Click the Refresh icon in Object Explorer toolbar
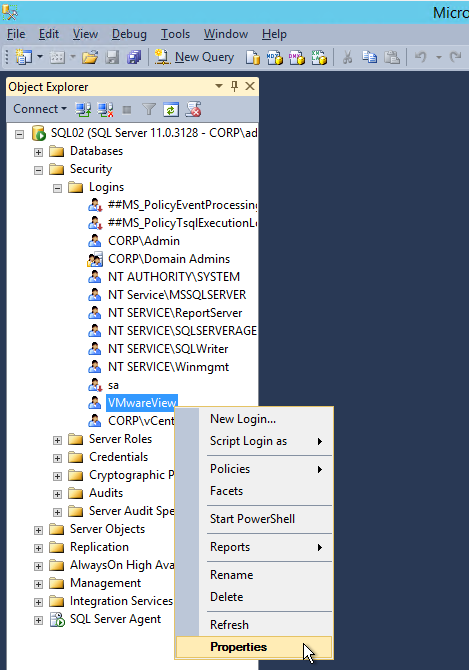 point(171,110)
